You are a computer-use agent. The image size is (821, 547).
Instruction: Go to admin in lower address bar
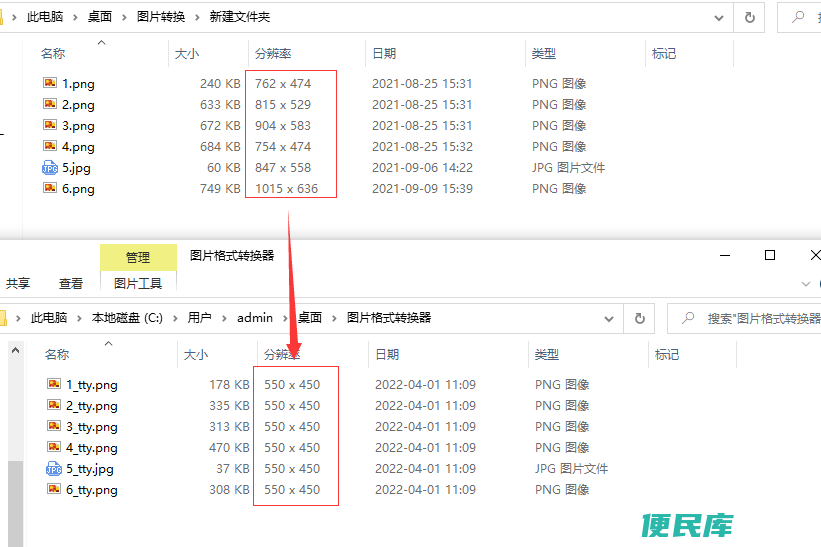tap(254, 318)
